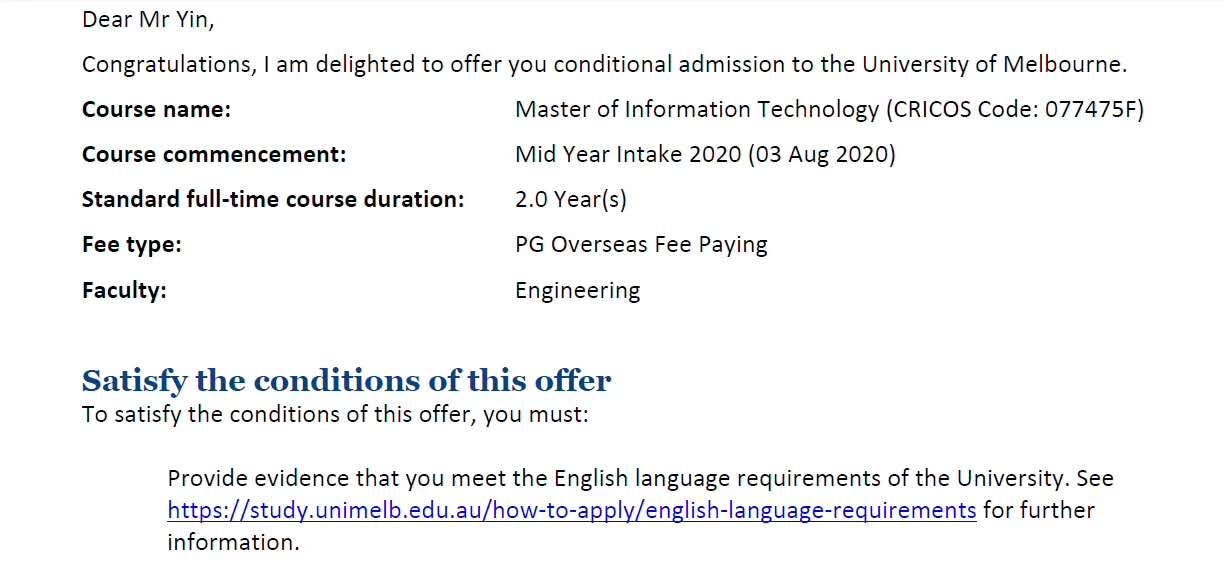Select 'Standard full-time course duration:' label
Viewport: 1224px width, 572px height.
click(x=273, y=199)
